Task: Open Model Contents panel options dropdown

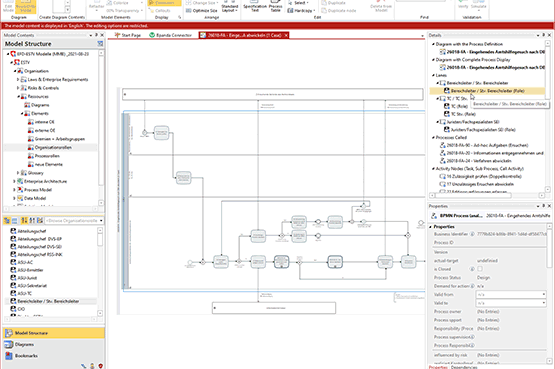Action: tap(91, 35)
